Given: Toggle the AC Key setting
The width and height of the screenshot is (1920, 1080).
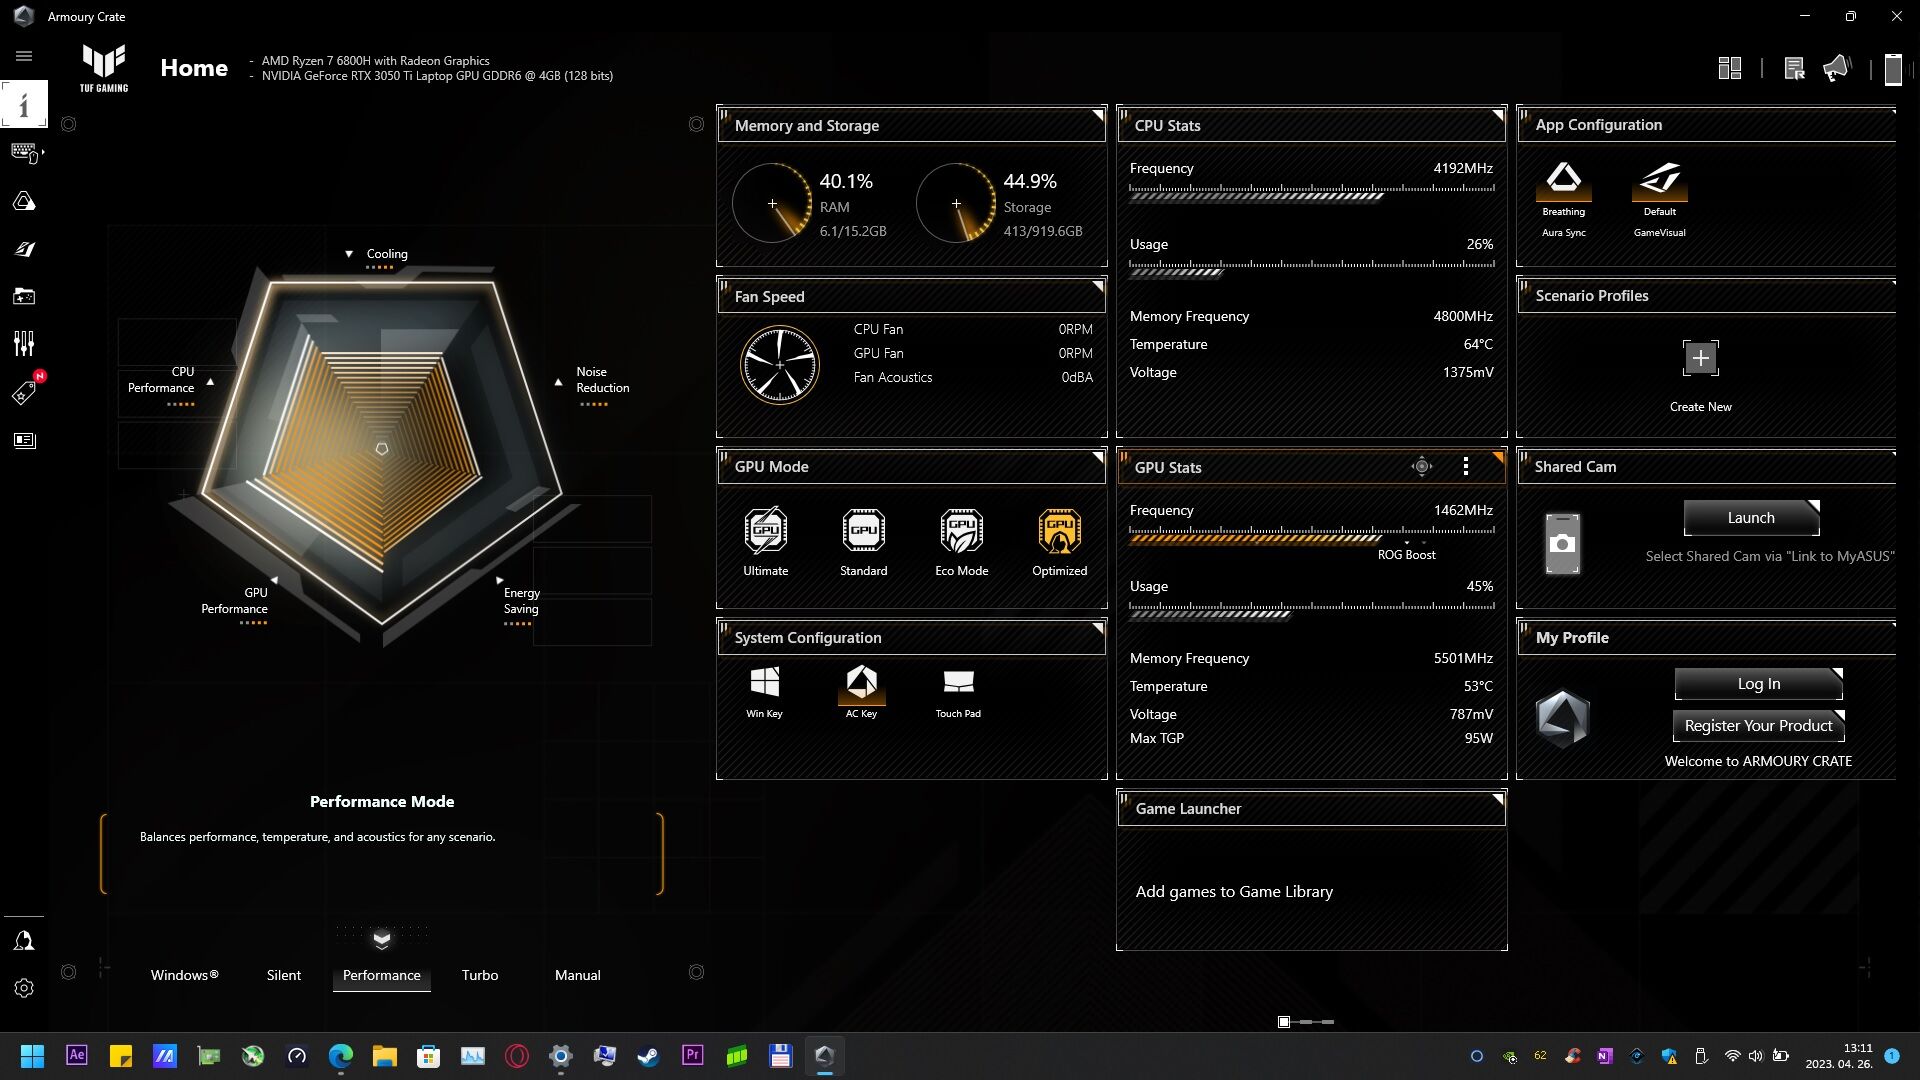Looking at the screenshot, I should (x=861, y=692).
